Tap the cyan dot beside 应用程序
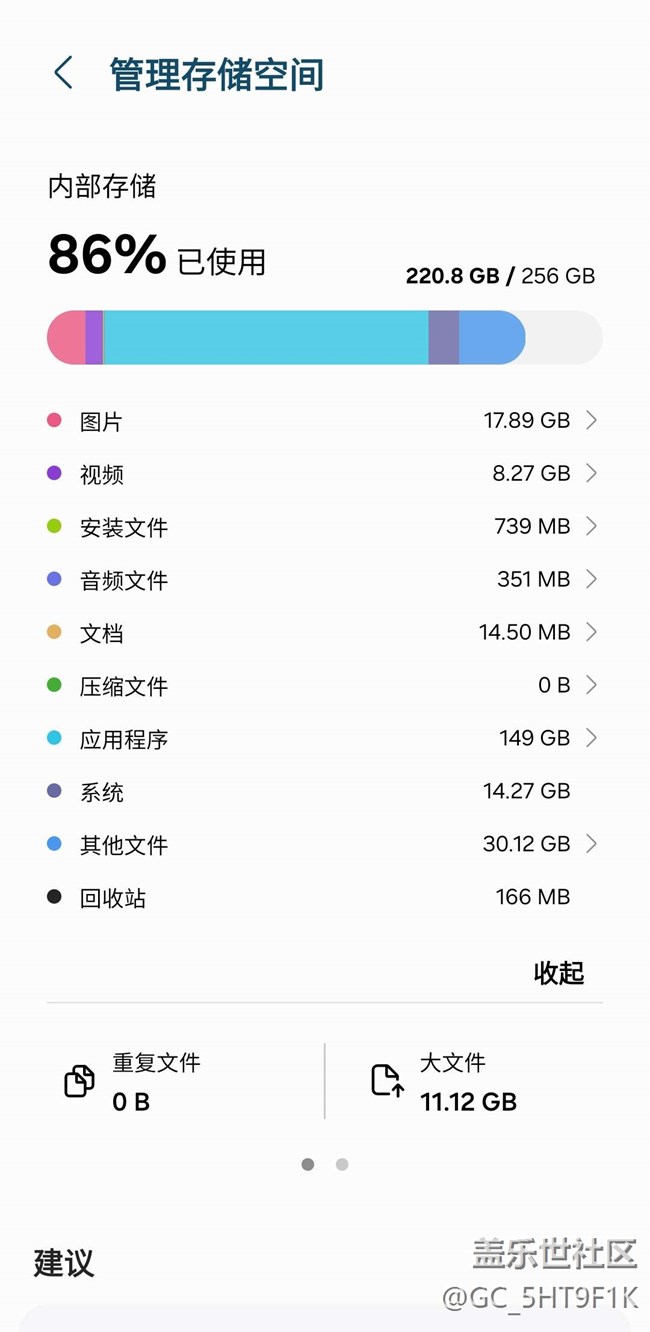The width and height of the screenshot is (650, 1332). (x=54, y=739)
